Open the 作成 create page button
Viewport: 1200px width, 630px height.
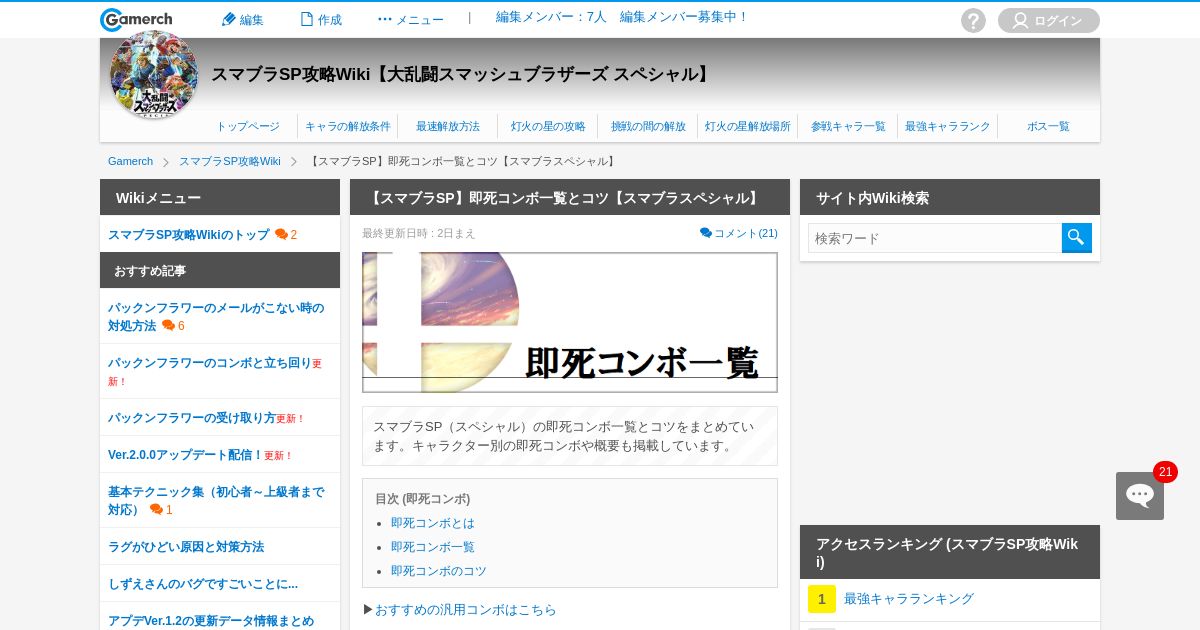[x=321, y=19]
